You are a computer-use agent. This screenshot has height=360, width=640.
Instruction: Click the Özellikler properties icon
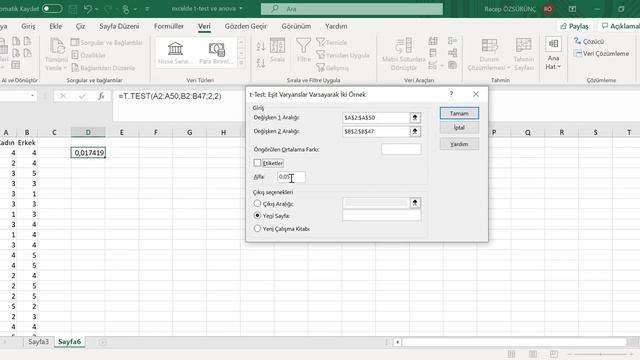75,55
